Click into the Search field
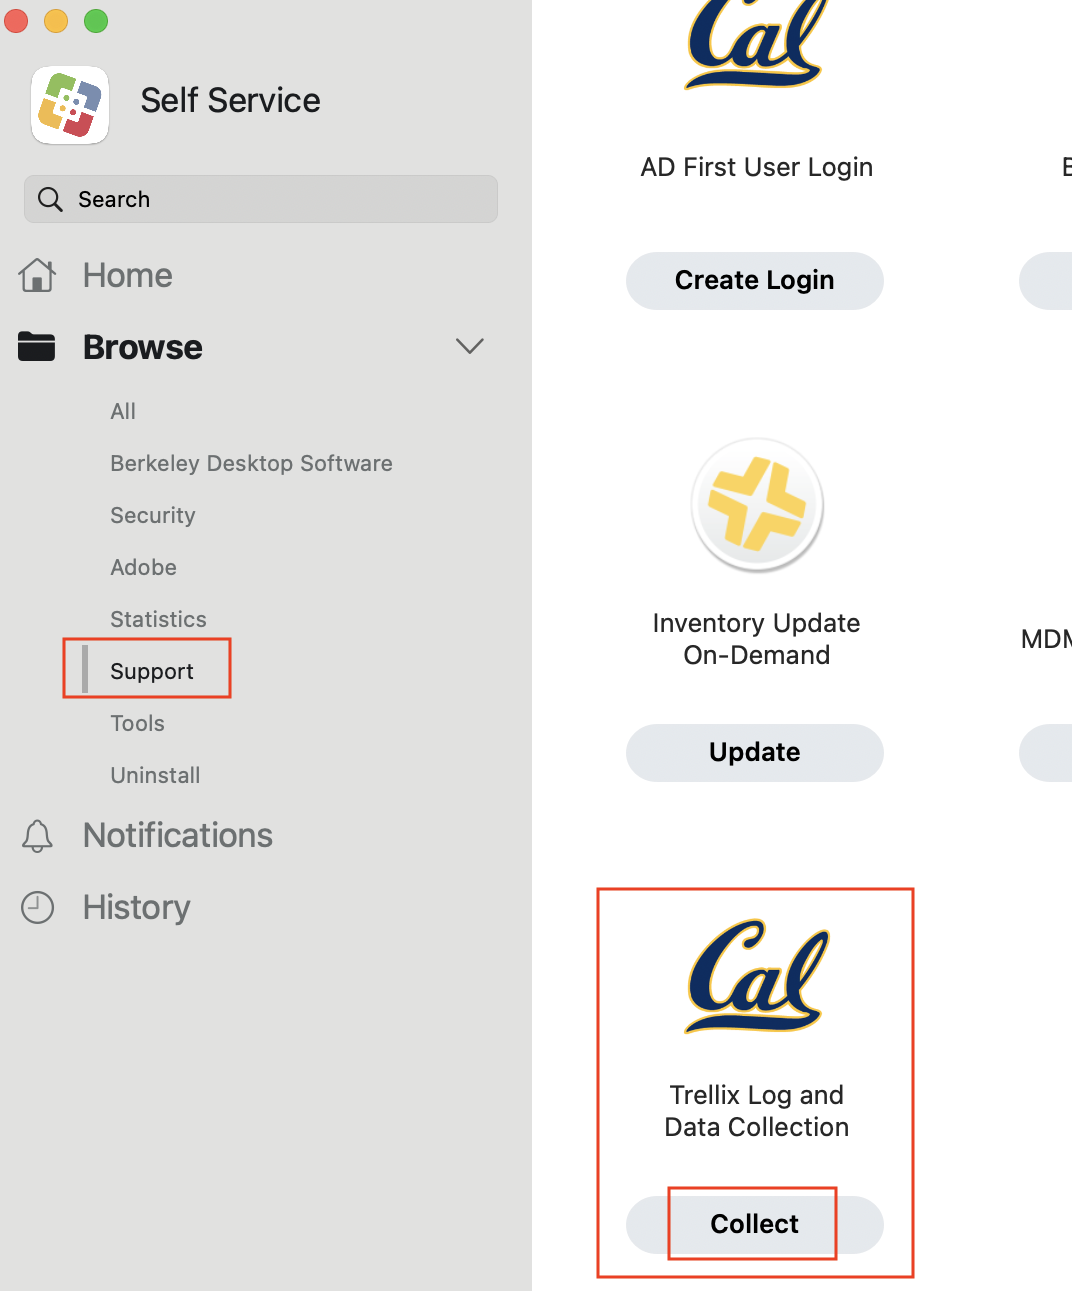The image size is (1072, 1291). click(280, 199)
